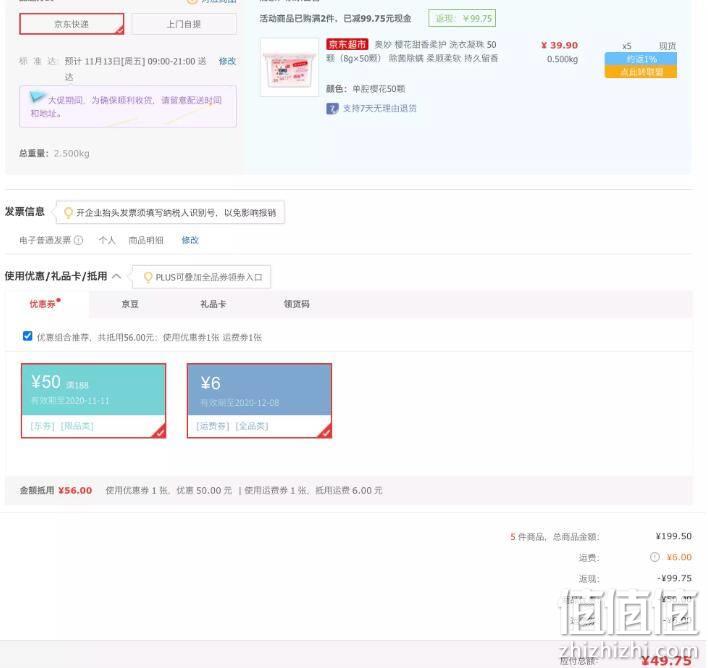The height and width of the screenshot is (668, 708).
Task: Click the 7-day return support icon
Action: click(332, 108)
